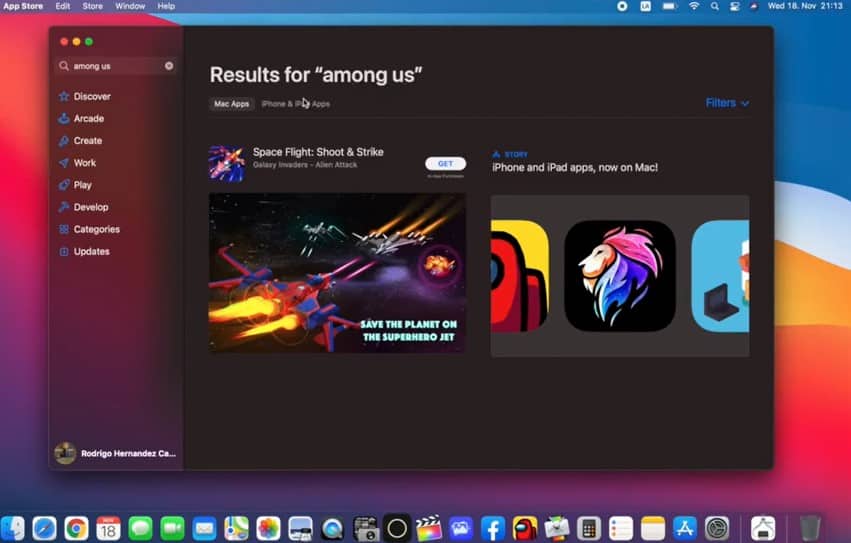Open the Arcade section
851x543 pixels.
click(81, 118)
